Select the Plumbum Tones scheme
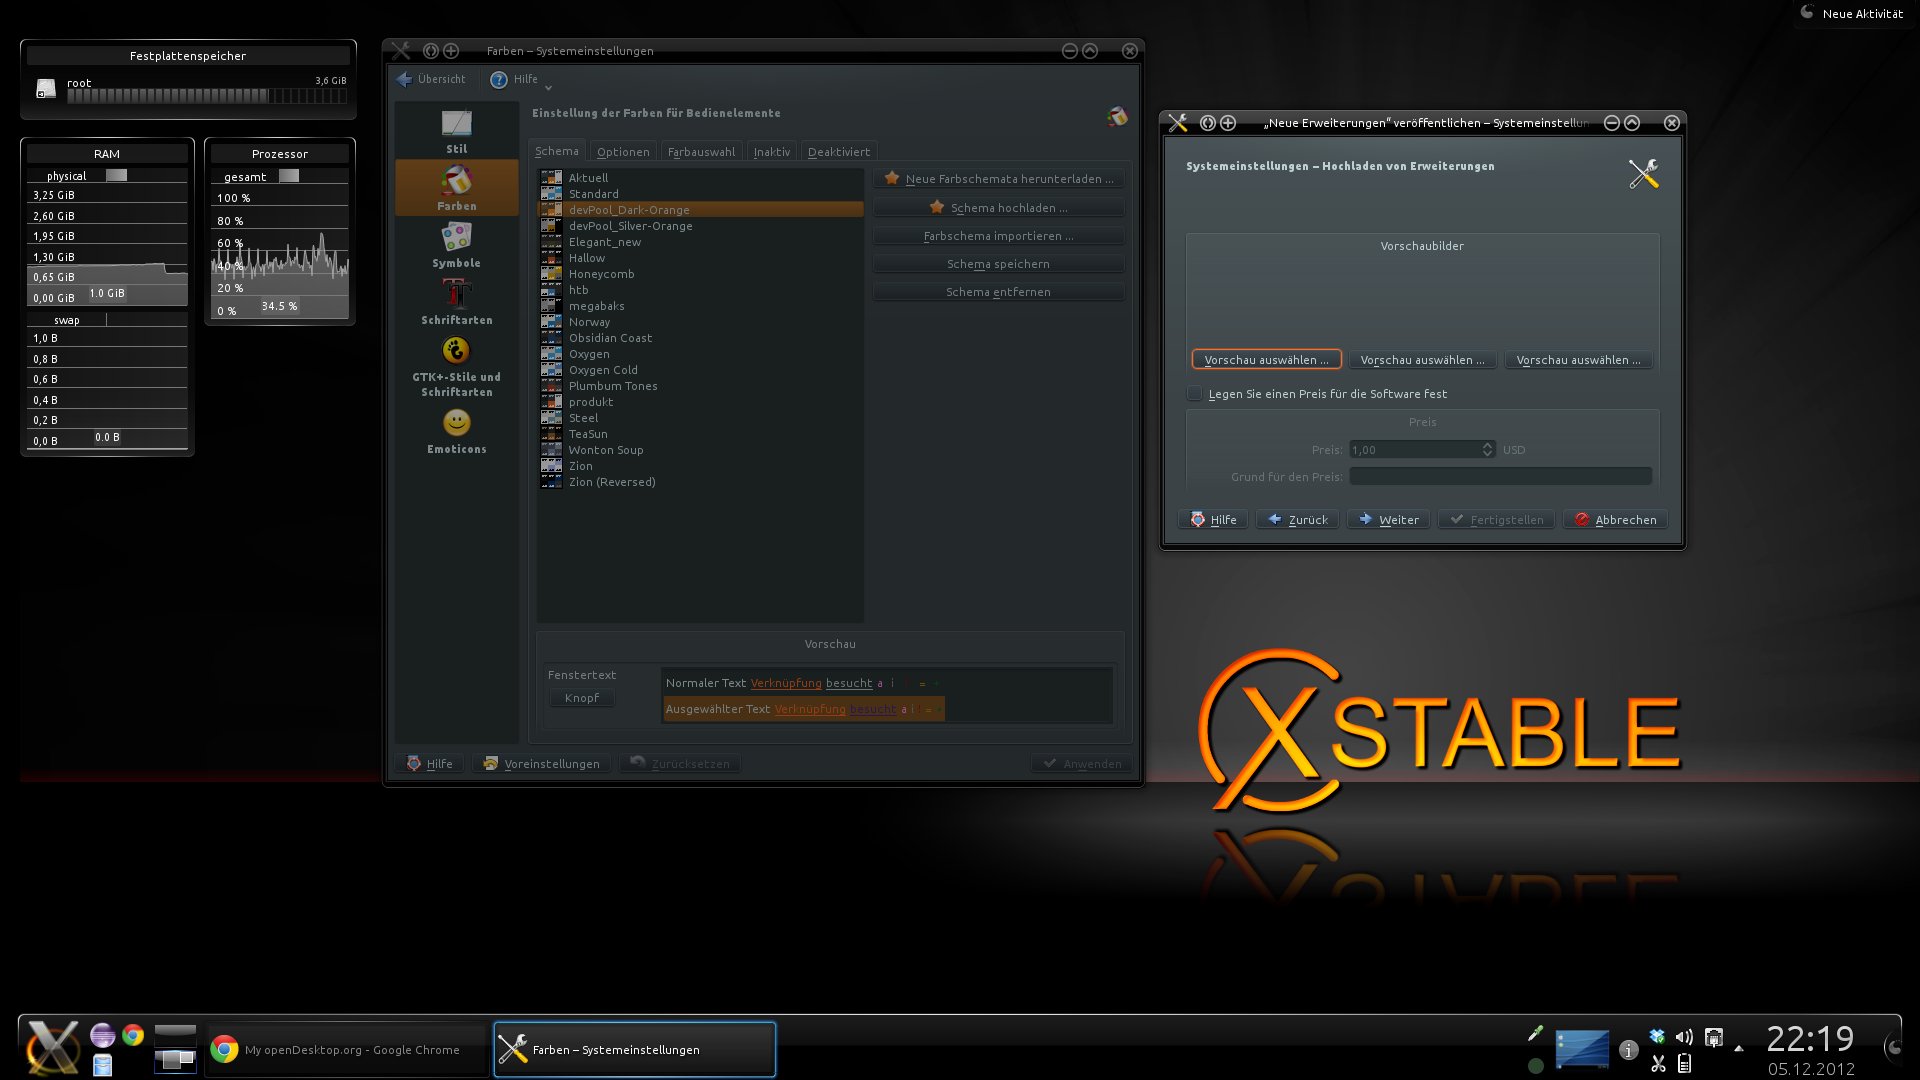The width and height of the screenshot is (1920, 1080). [x=700, y=386]
